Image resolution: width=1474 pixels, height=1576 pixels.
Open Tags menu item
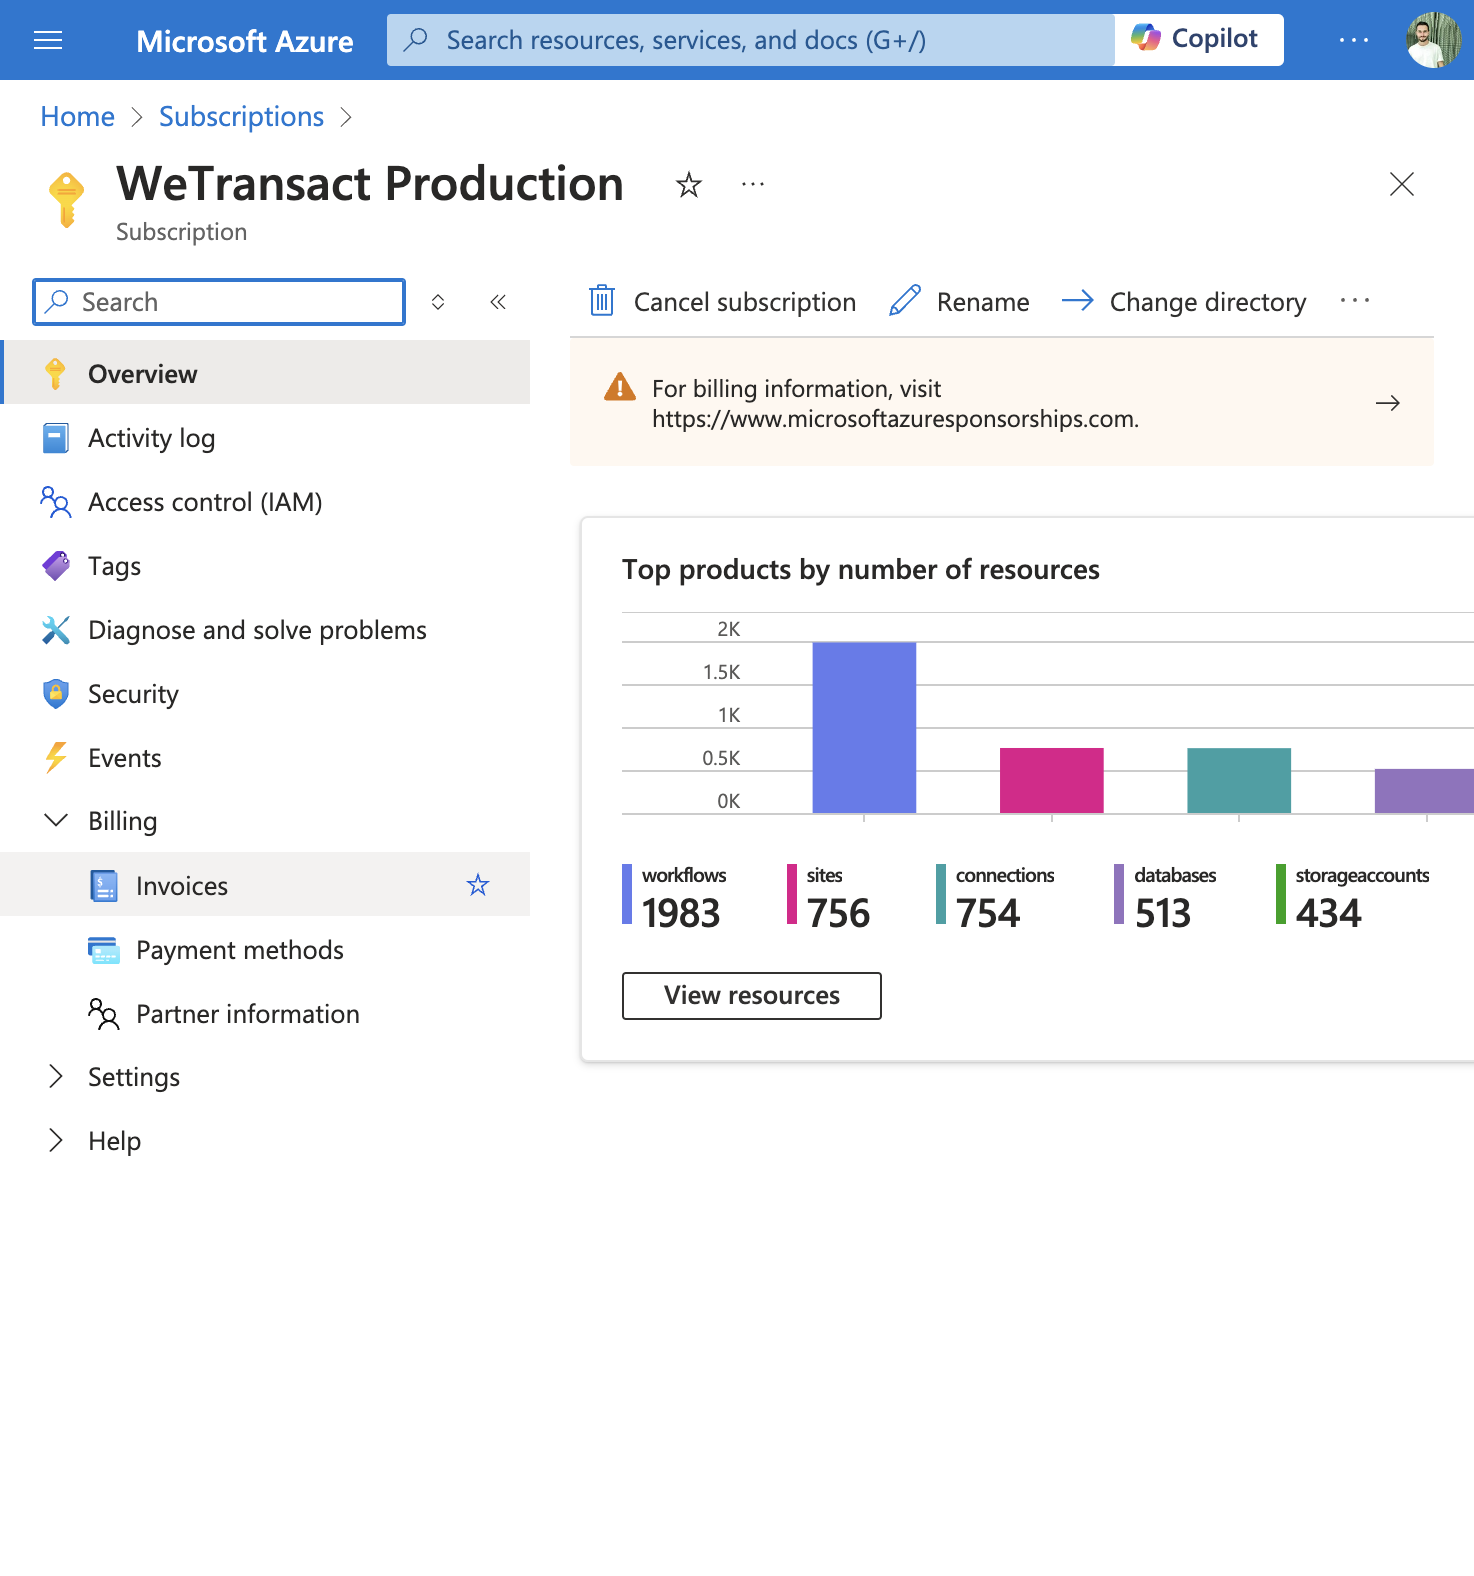(x=265, y=566)
